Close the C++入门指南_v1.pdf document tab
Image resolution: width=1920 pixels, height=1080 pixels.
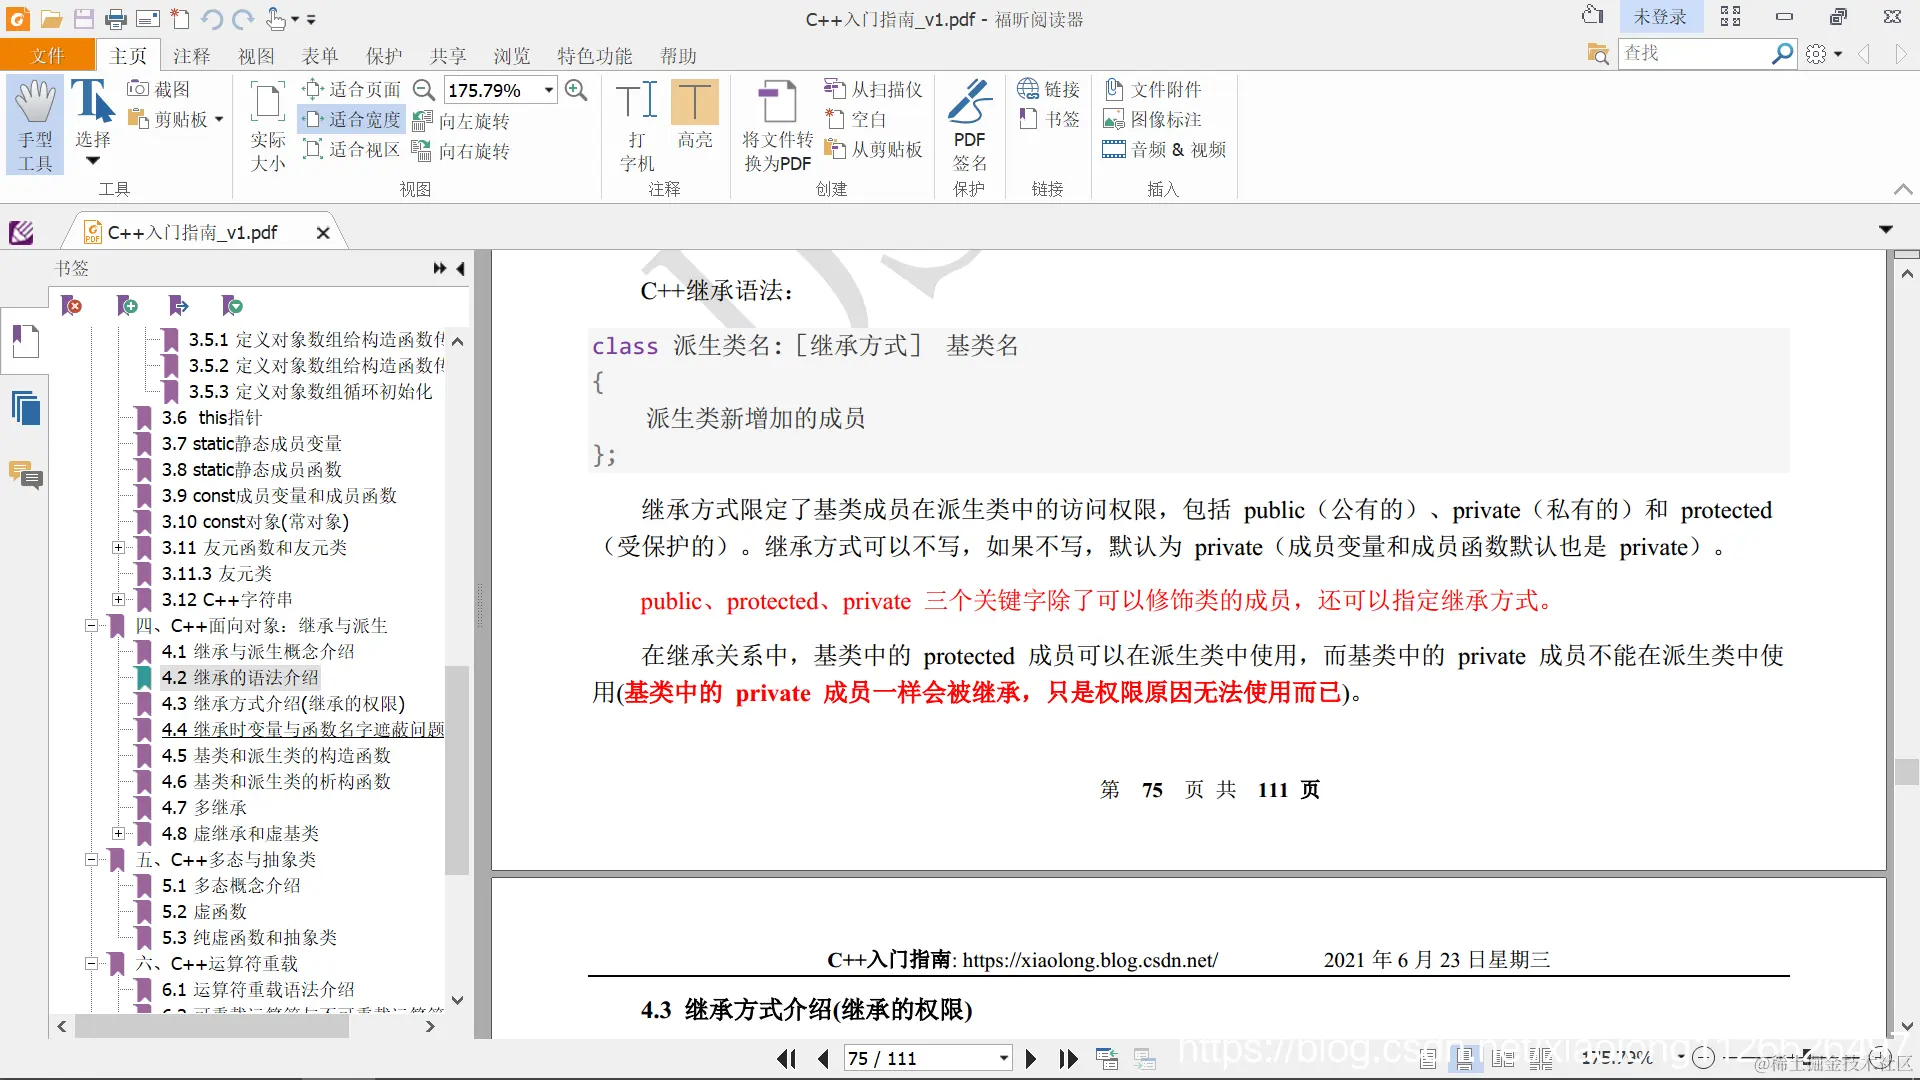[x=323, y=233]
